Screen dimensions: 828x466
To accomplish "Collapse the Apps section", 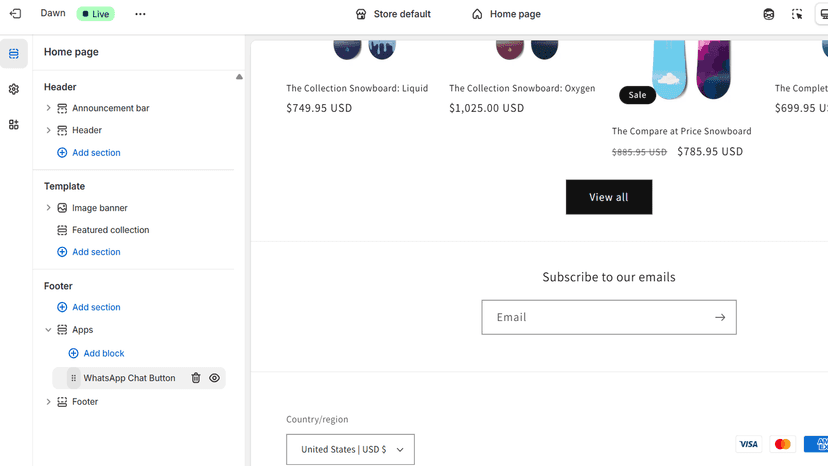I will pos(48,330).
